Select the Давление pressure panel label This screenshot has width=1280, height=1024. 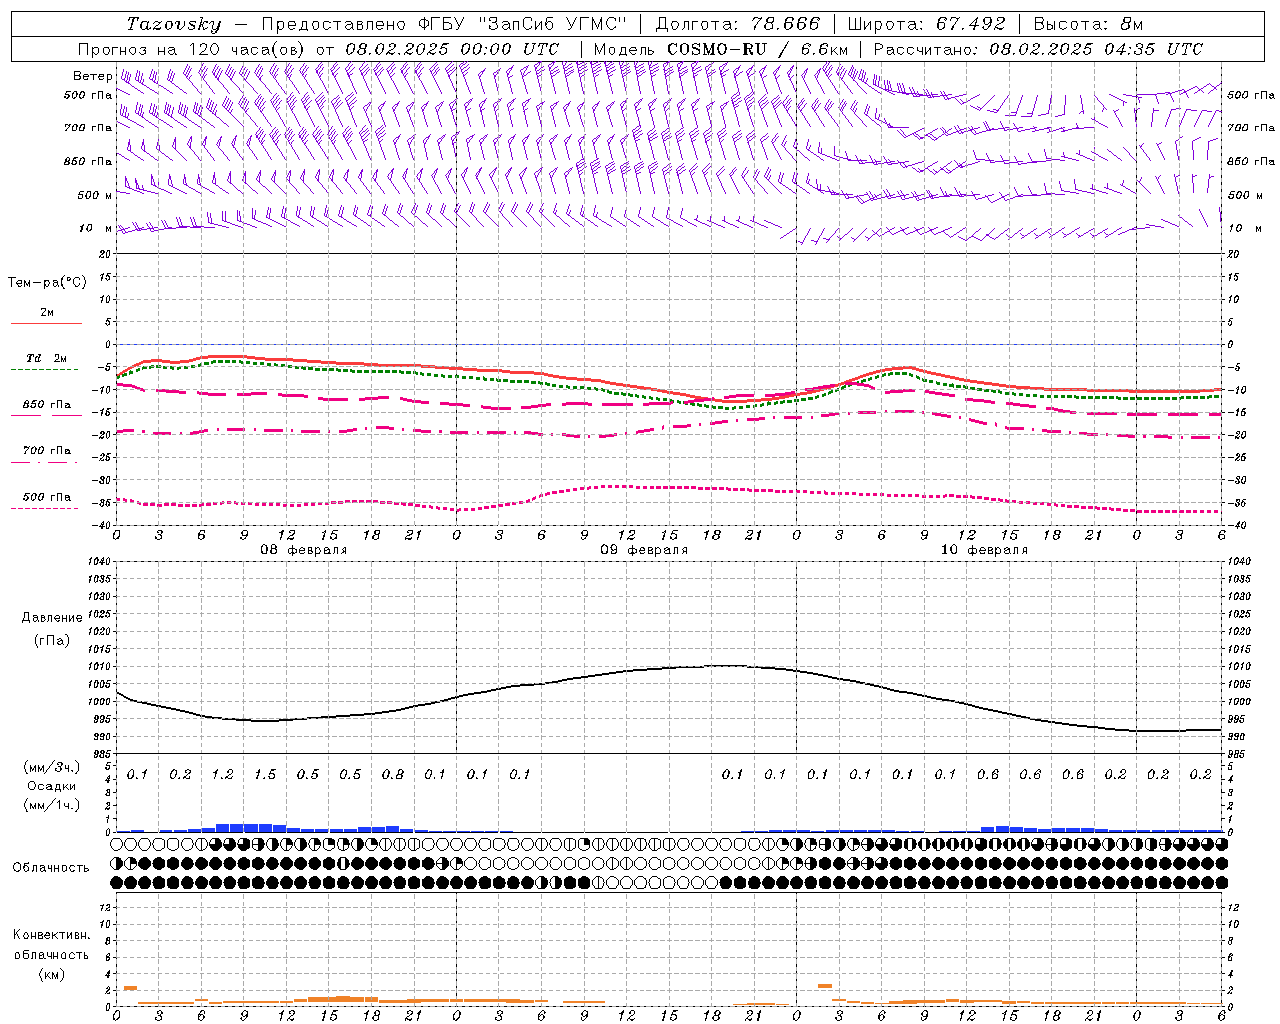tap(52, 618)
